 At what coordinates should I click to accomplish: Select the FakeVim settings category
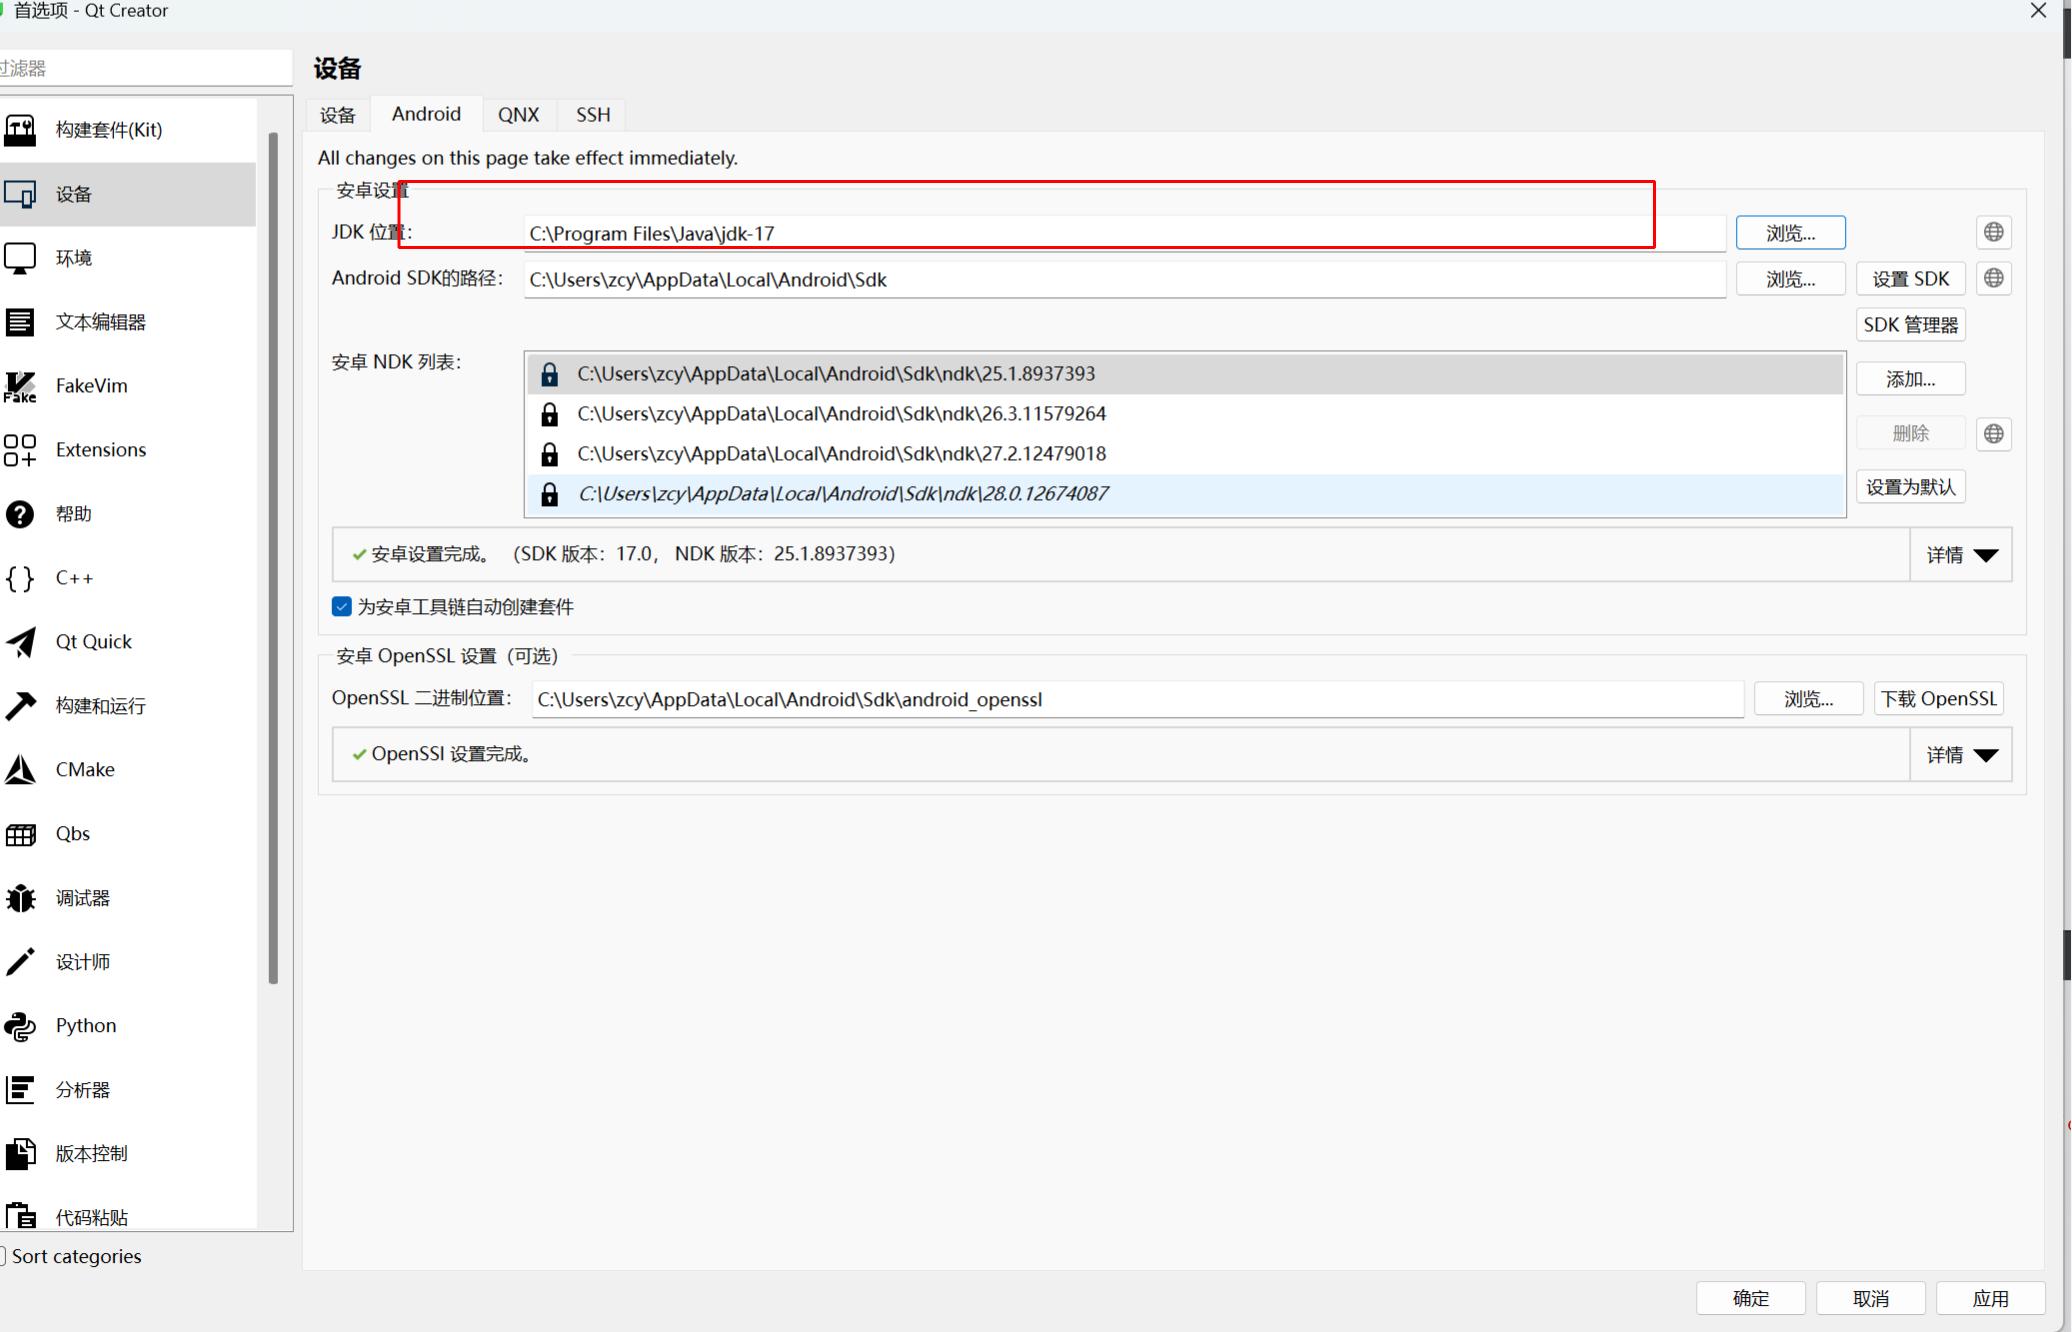(x=90, y=386)
